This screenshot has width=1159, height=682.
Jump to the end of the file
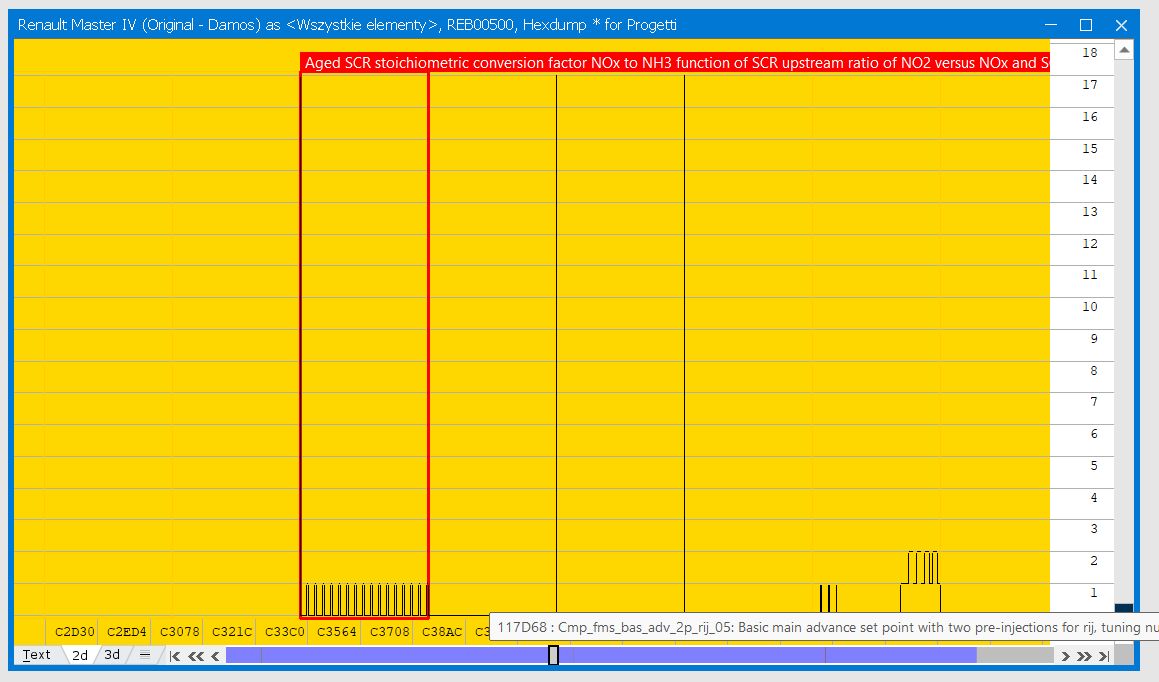click(1104, 655)
